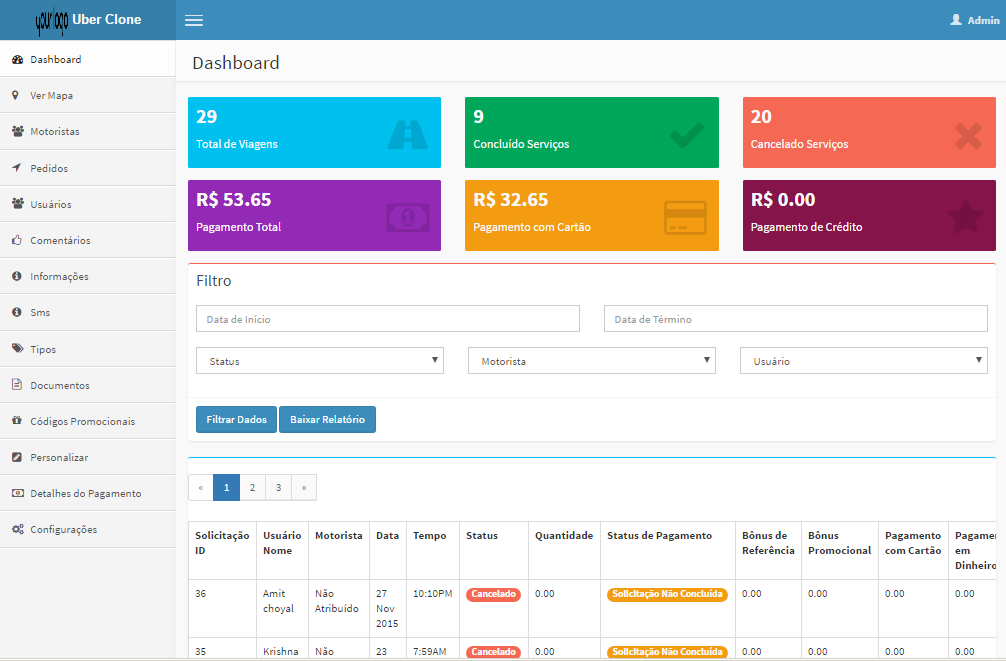Go to Configurações in the sidebar

88,529
